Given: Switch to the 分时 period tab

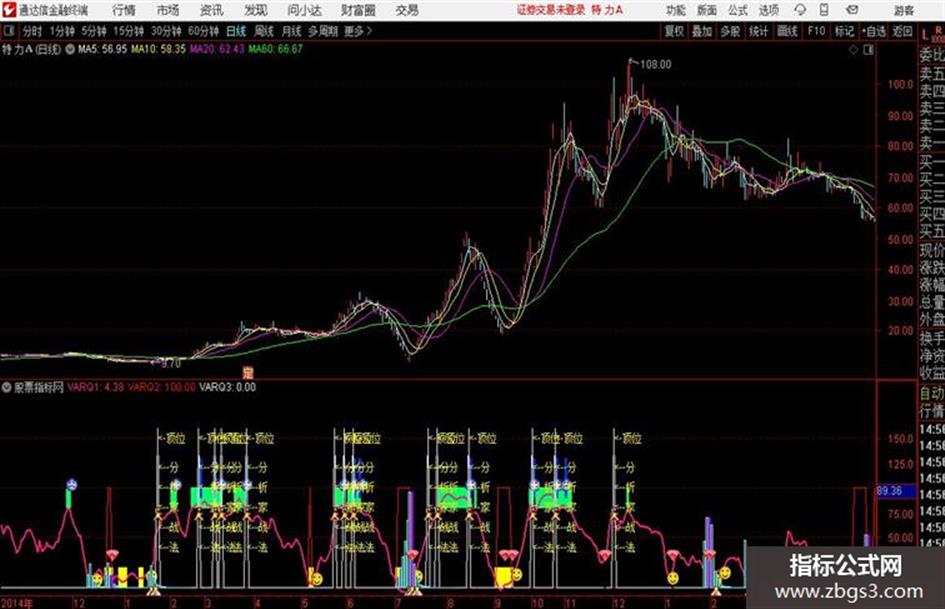Looking at the screenshot, I should pyautogui.click(x=32, y=31).
